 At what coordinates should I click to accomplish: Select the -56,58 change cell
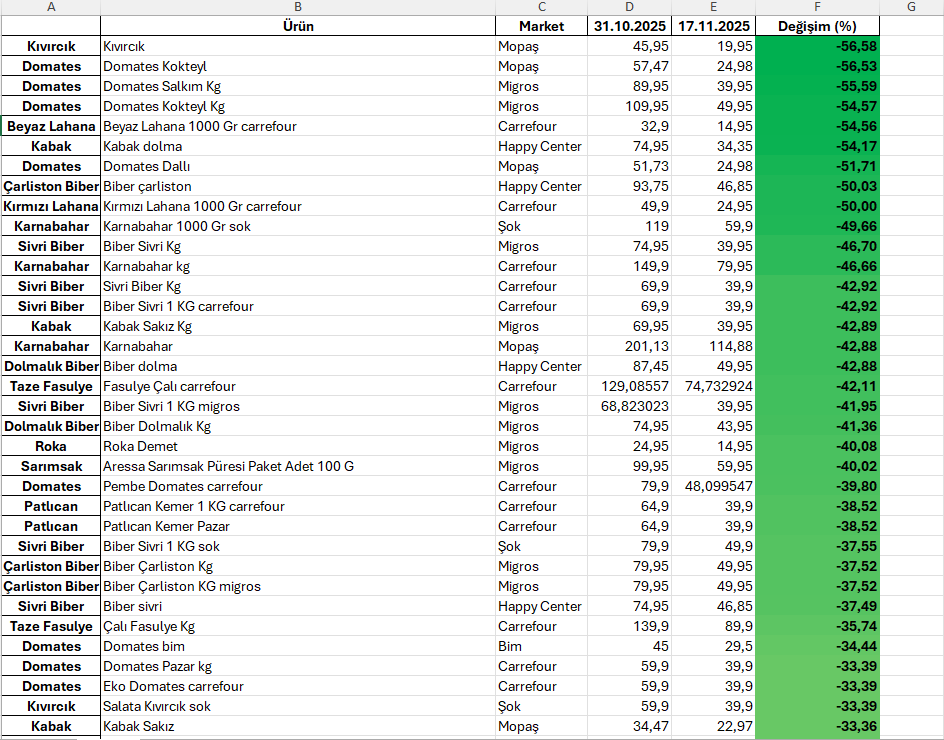(x=818, y=46)
